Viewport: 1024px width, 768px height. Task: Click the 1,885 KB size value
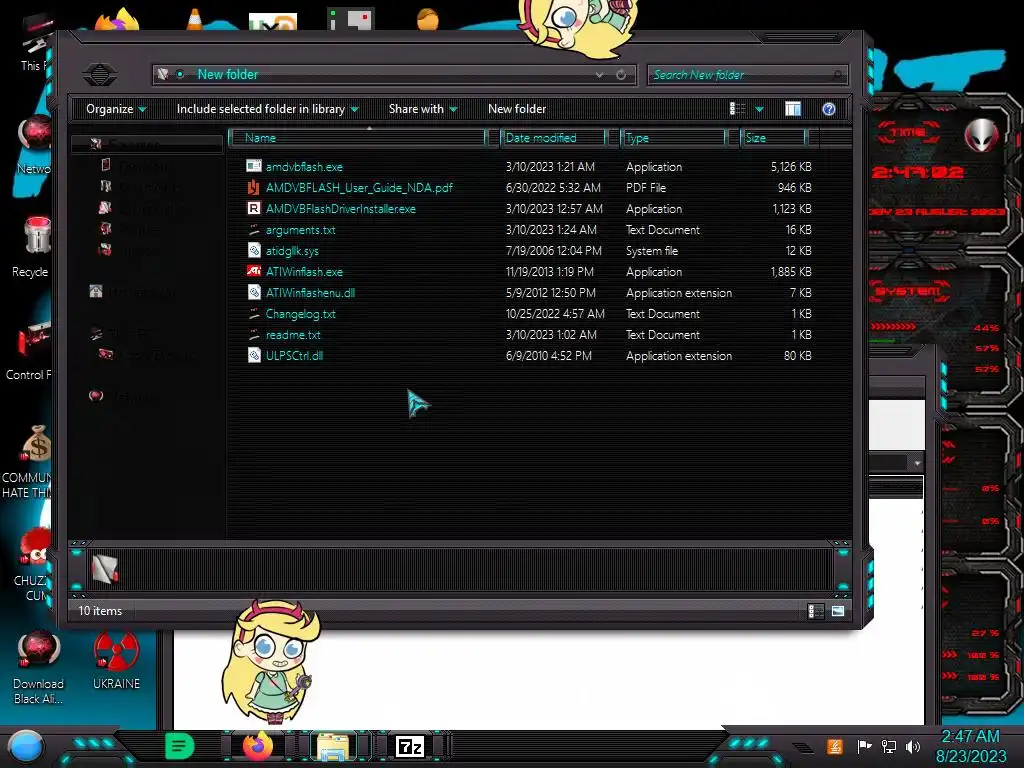791,272
